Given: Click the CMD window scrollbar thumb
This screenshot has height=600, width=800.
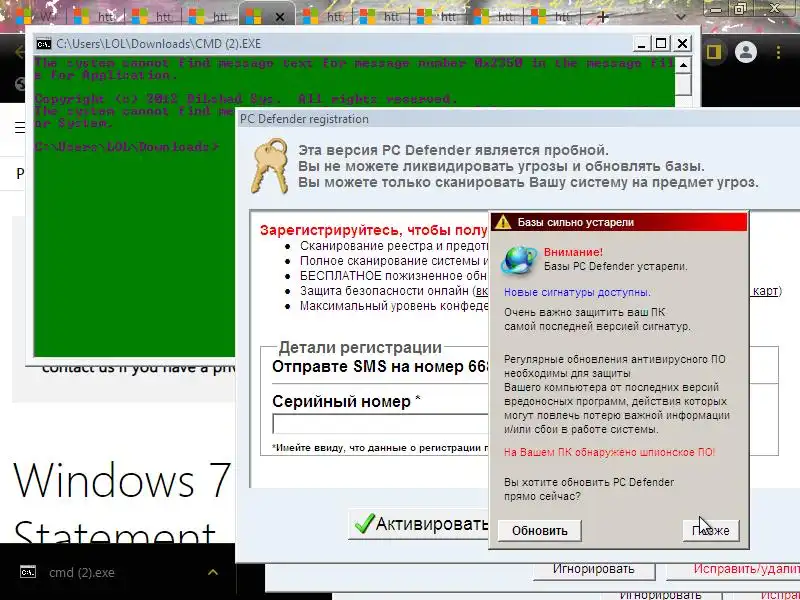Looking at the screenshot, I should (x=683, y=84).
